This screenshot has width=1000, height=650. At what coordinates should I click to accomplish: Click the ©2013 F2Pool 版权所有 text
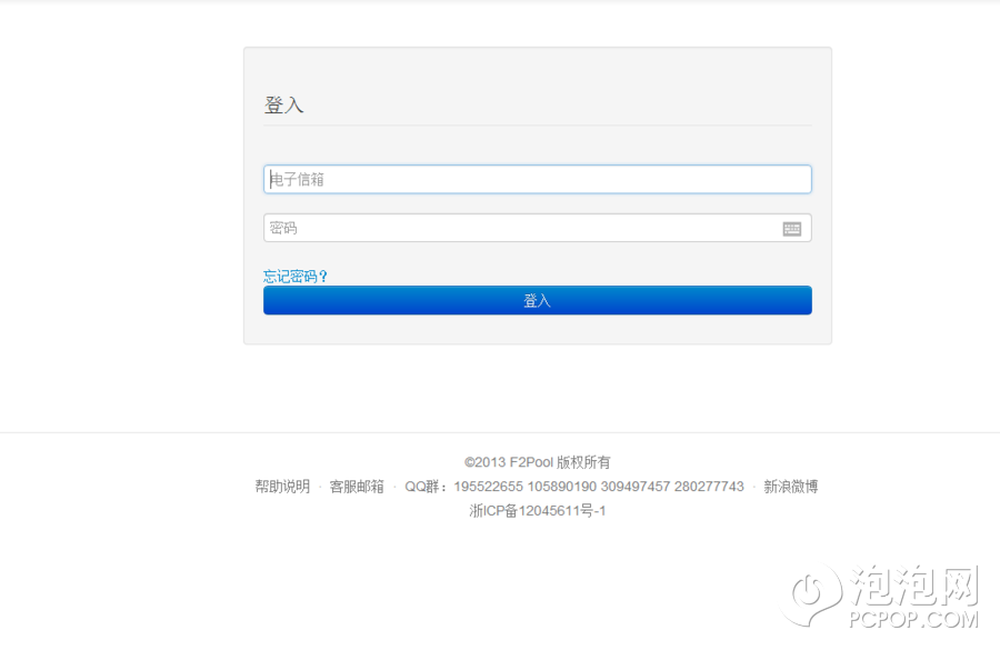[x=537, y=462]
